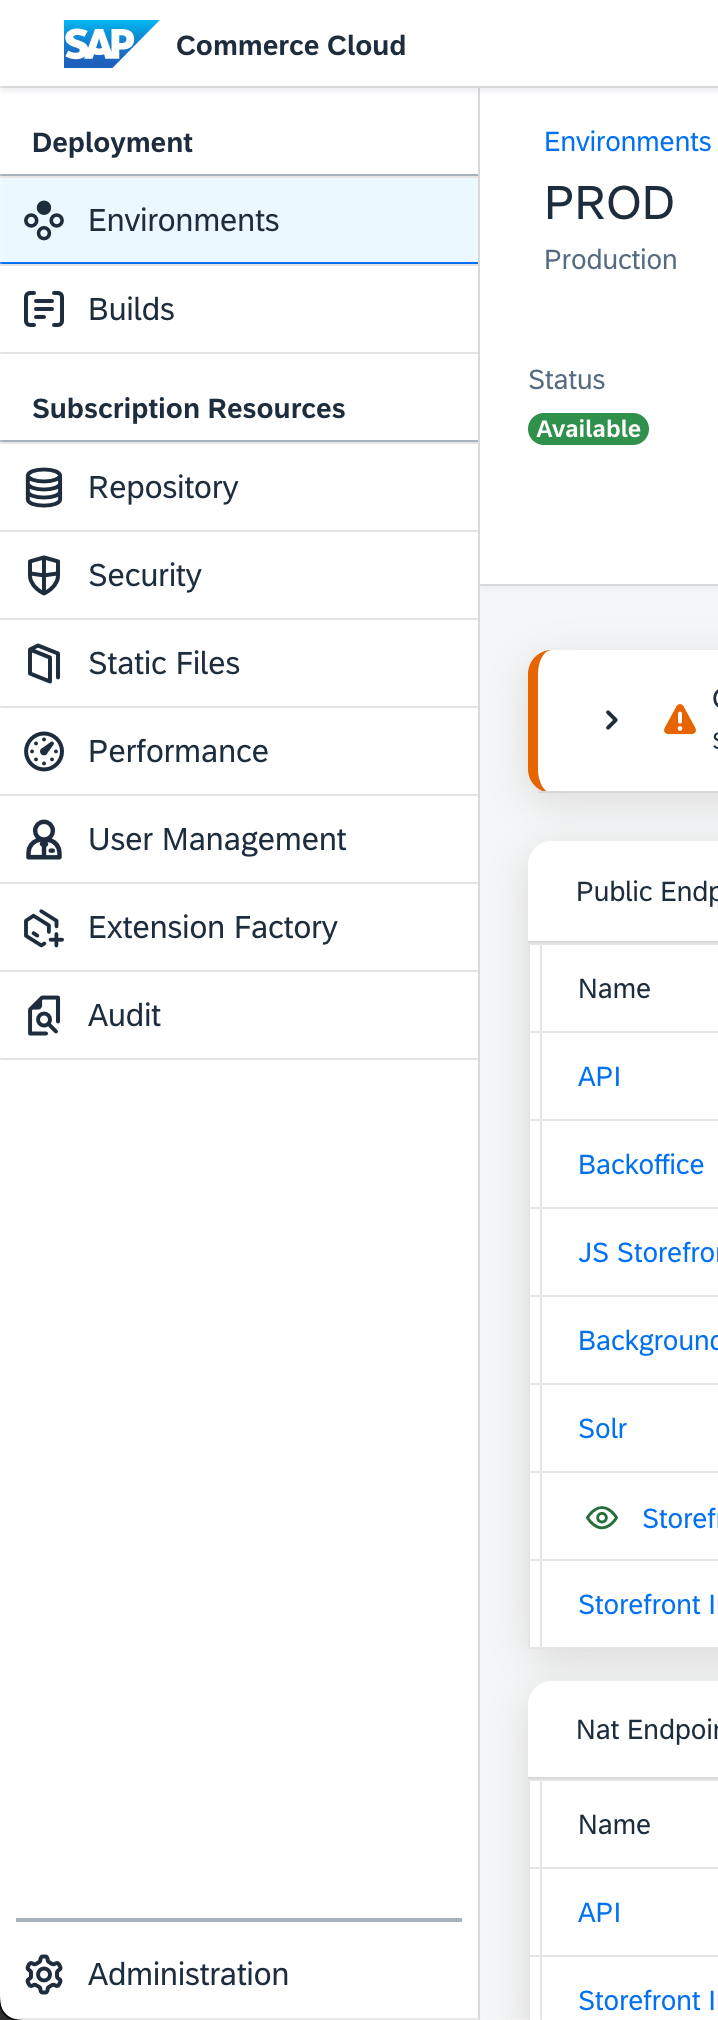Click the Builds sidebar icon
The width and height of the screenshot is (718, 2020).
point(44,309)
